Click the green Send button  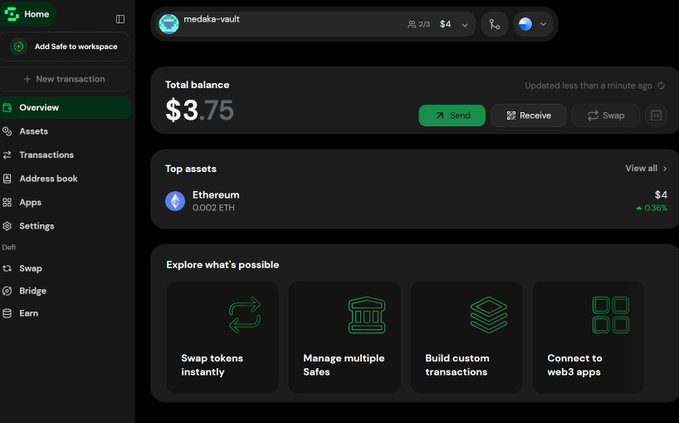click(452, 116)
